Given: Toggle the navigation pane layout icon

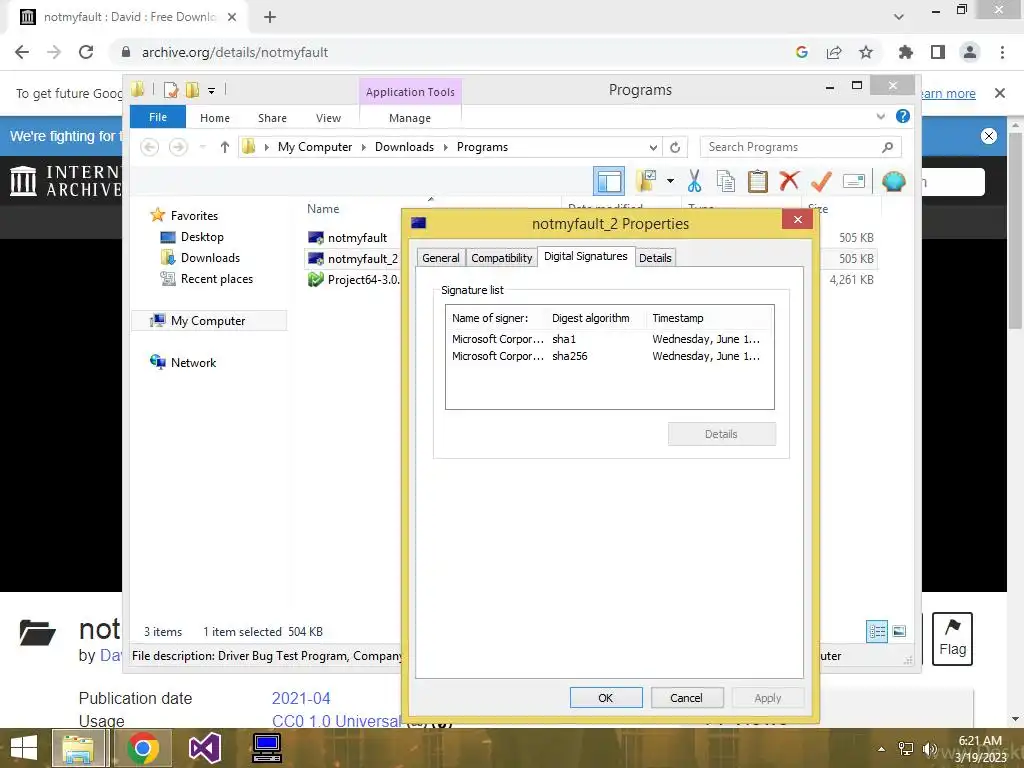Looking at the screenshot, I should pyautogui.click(x=609, y=182).
